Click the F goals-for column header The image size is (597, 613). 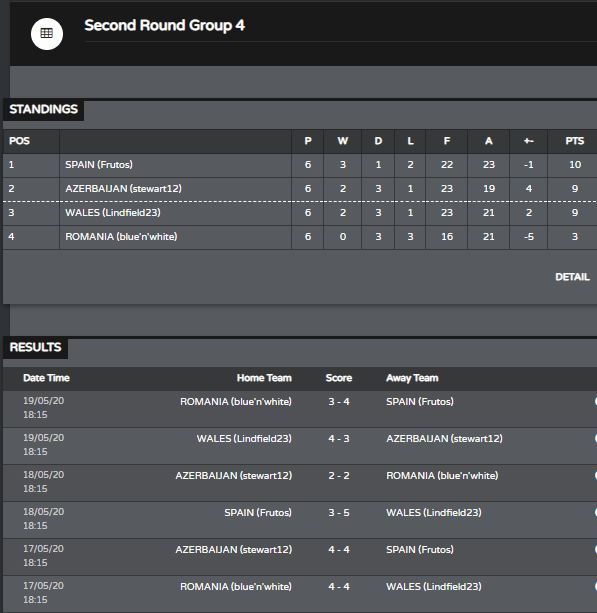click(x=446, y=141)
